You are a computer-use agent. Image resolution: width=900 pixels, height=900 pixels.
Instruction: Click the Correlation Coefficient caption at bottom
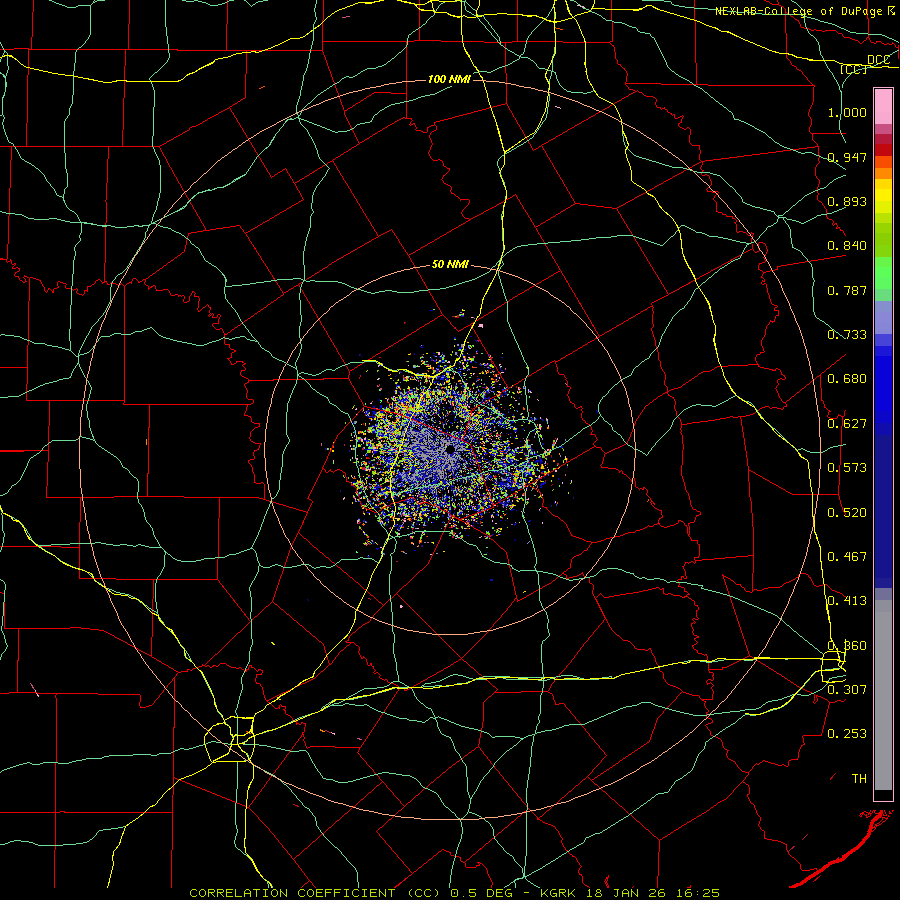click(315, 893)
